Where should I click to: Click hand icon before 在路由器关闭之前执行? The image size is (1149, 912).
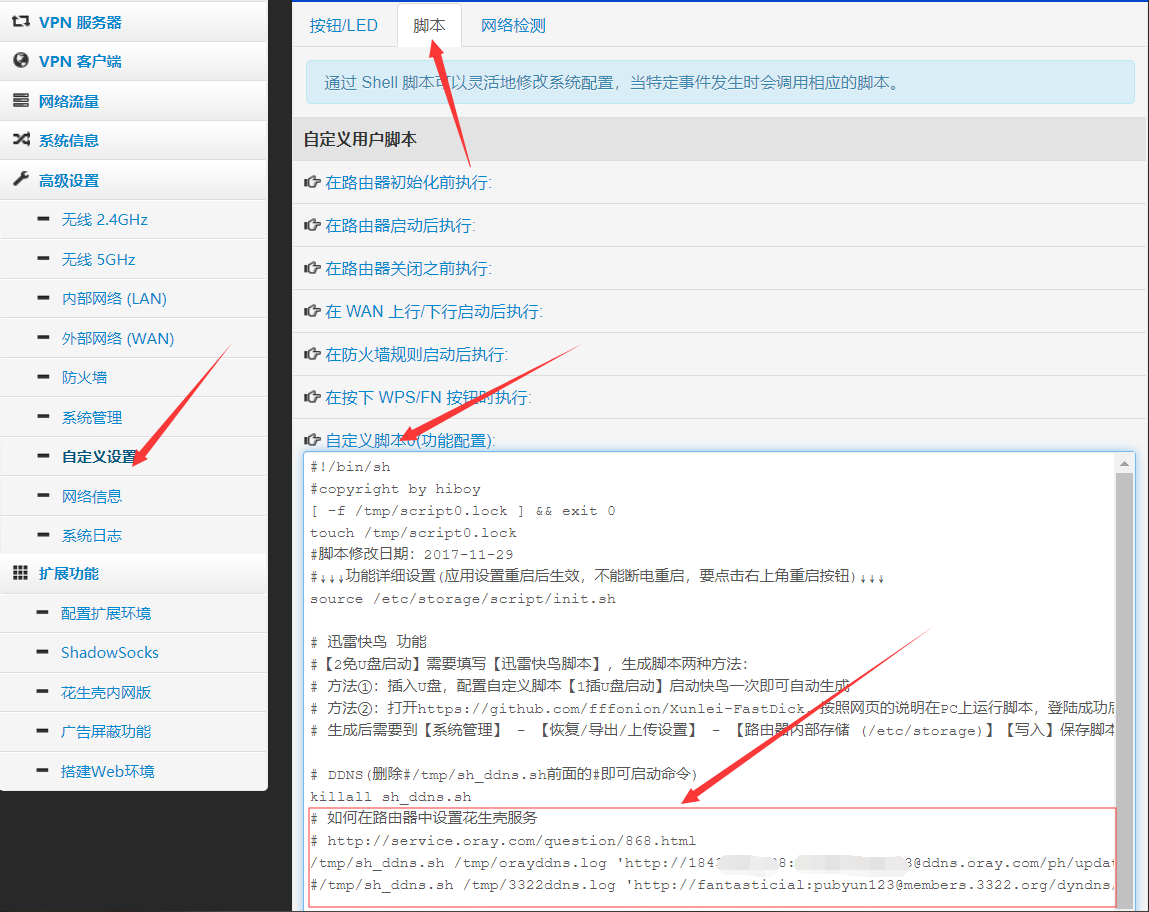point(312,268)
